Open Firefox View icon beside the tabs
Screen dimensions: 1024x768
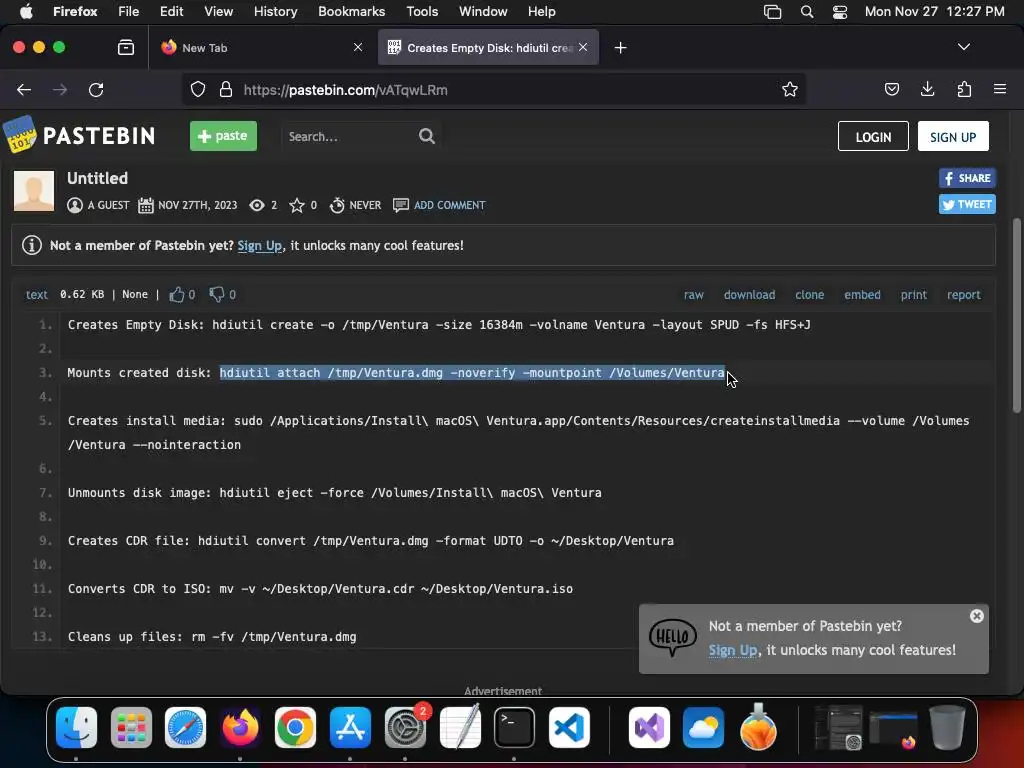click(126, 48)
